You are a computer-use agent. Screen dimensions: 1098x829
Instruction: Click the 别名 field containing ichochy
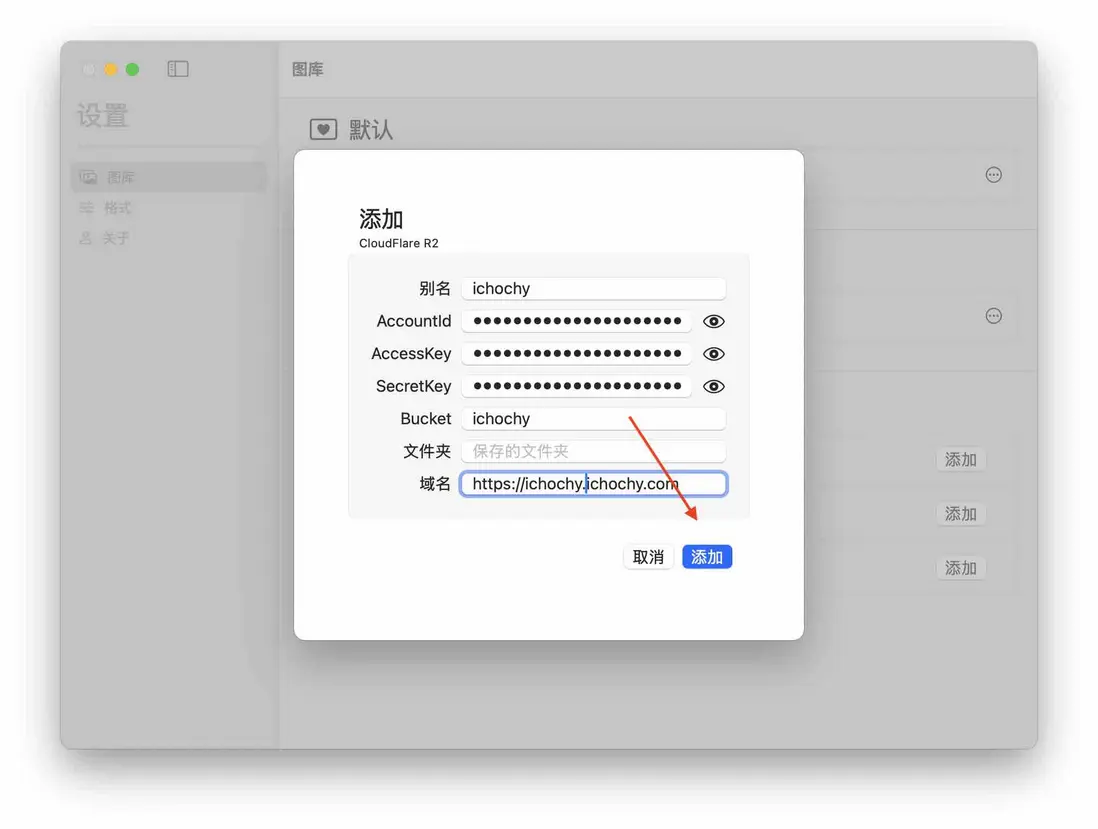pyautogui.click(x=593, y=288)
